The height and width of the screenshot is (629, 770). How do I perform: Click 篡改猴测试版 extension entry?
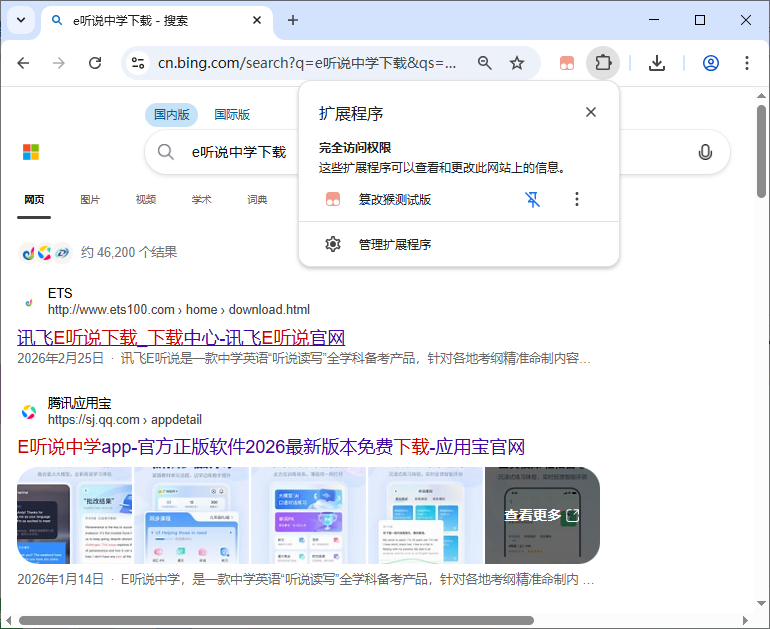[395, 199]
